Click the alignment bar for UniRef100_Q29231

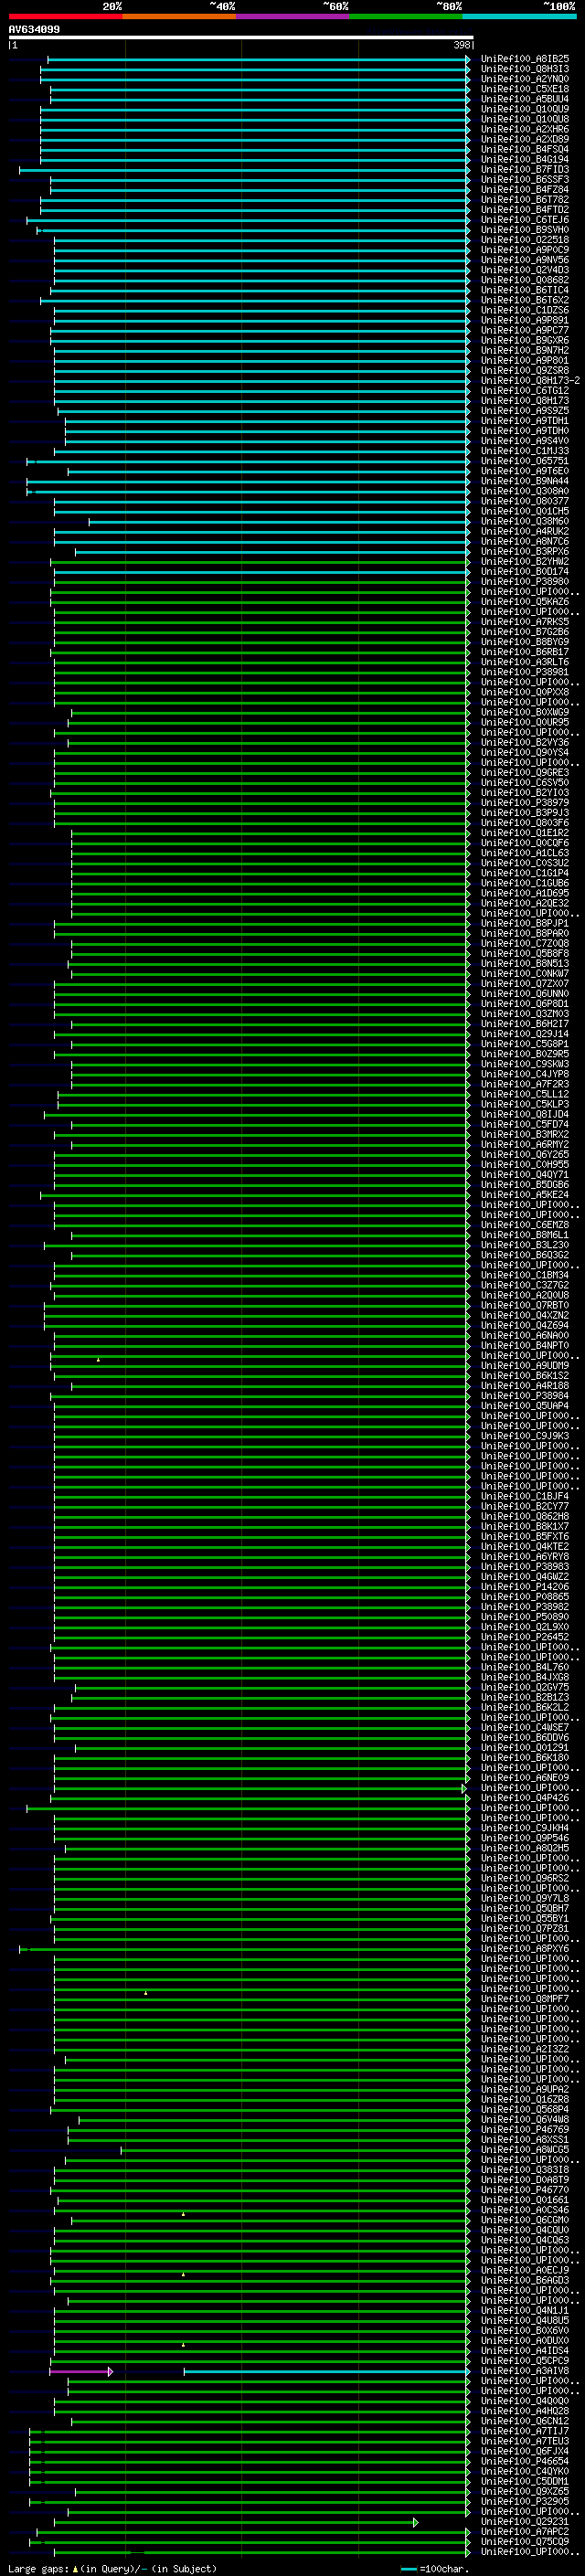click(235, 2522)
